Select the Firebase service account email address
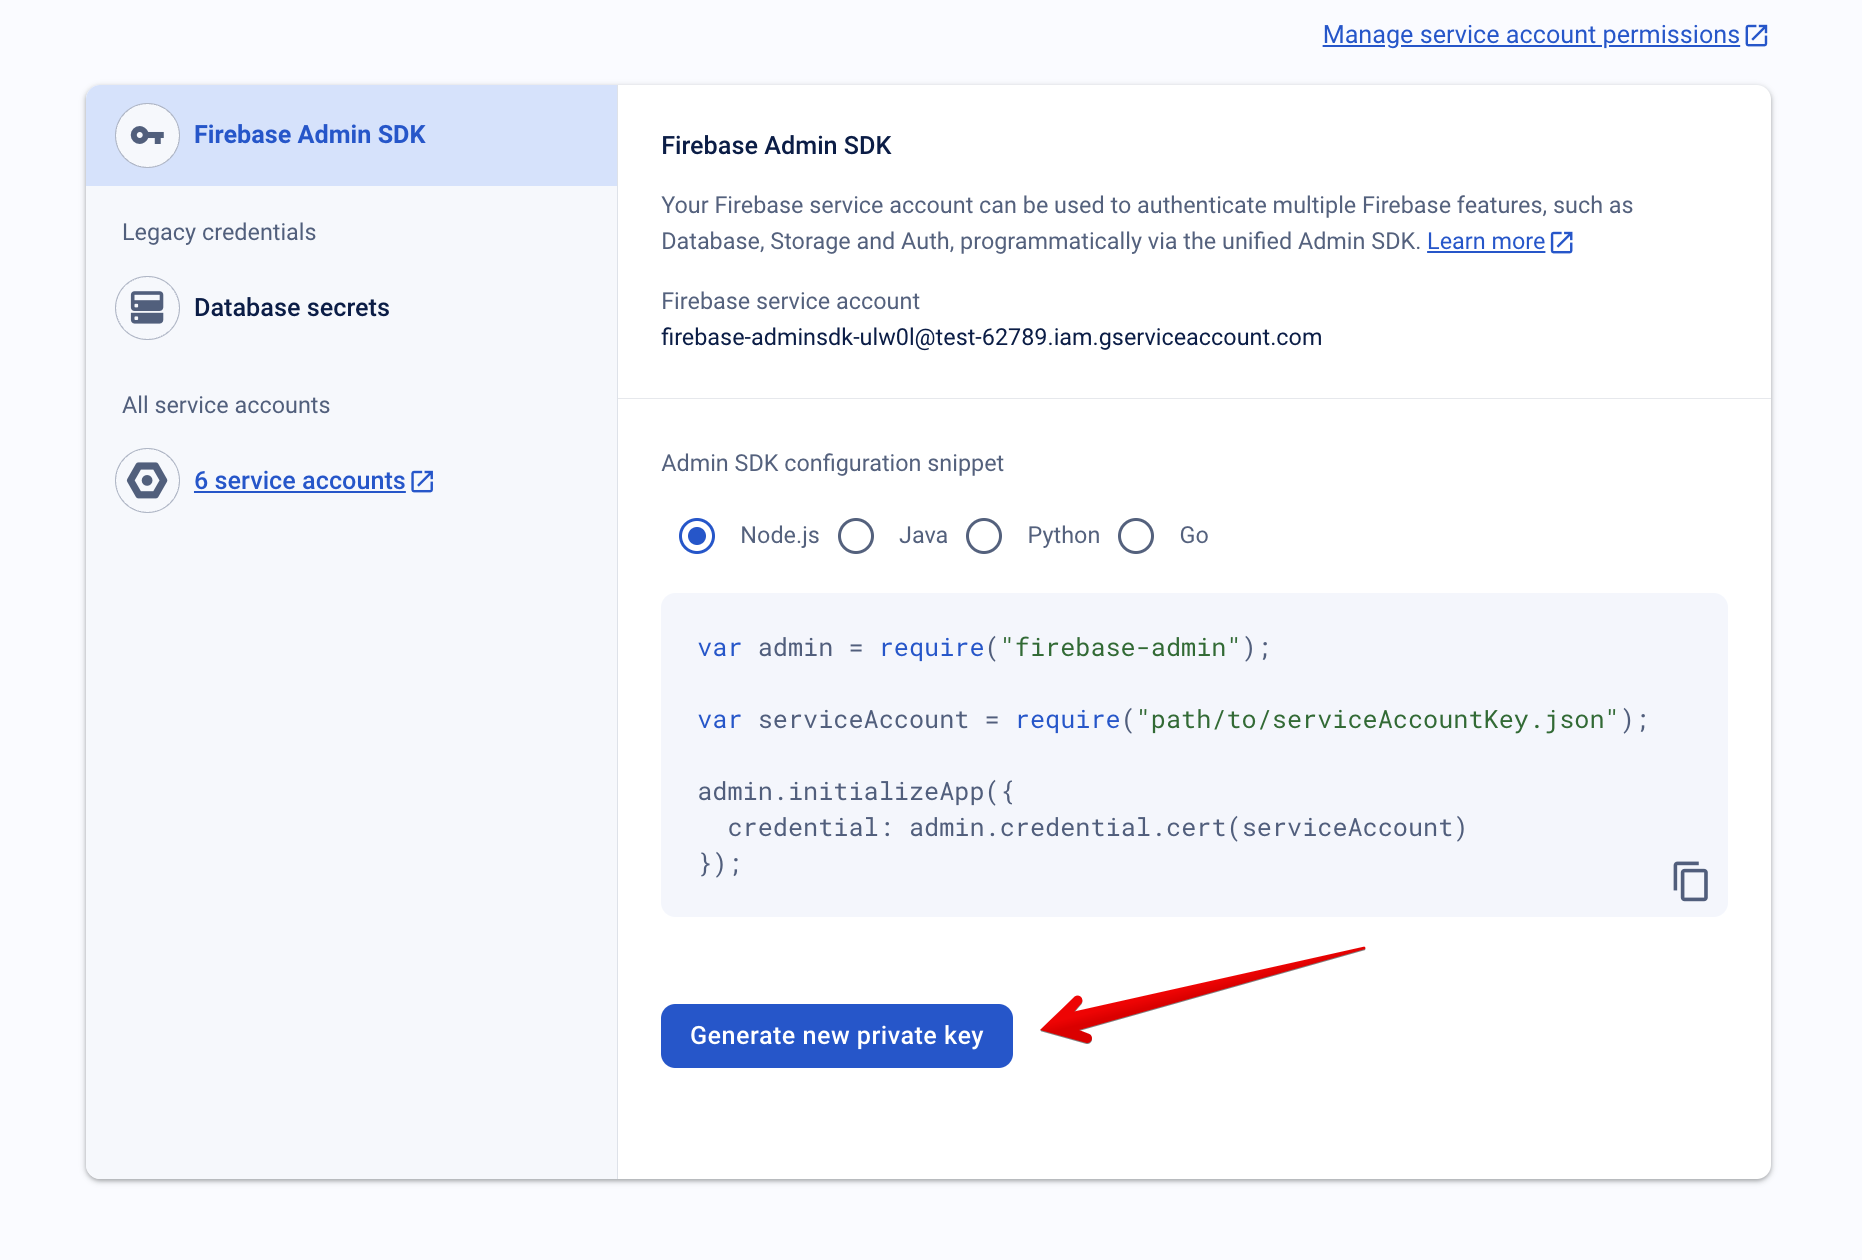 [x=991, y=337]
